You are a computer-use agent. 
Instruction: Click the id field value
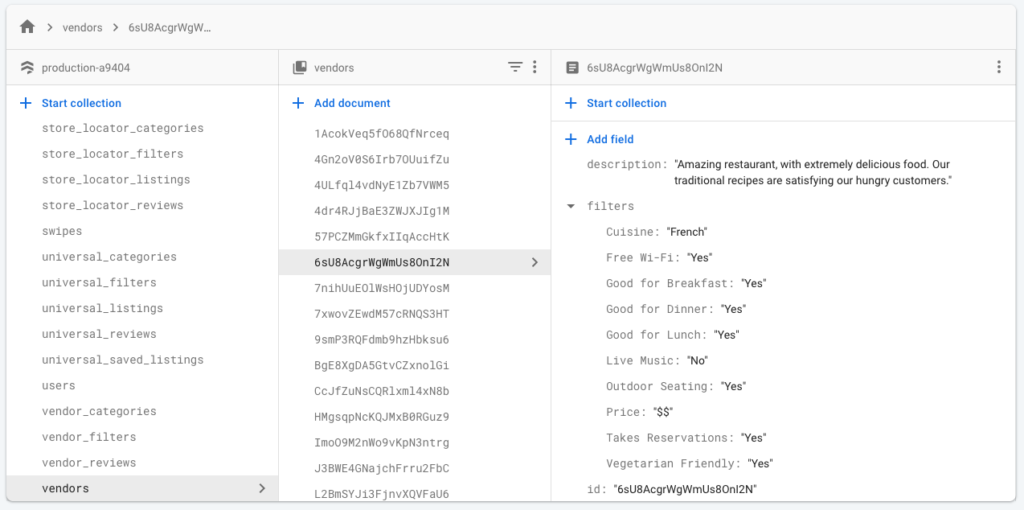[x=685, y=489]
